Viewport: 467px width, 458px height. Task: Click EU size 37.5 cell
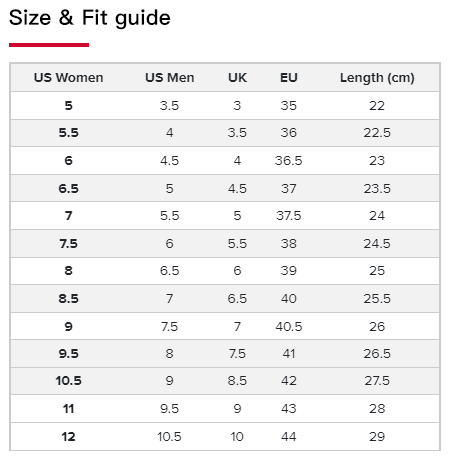tap(289, 216)
